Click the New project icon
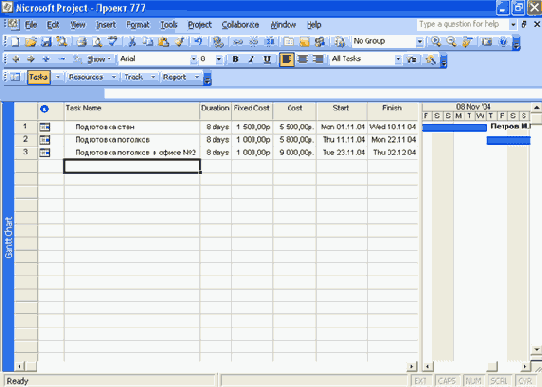 pos(15,42)
